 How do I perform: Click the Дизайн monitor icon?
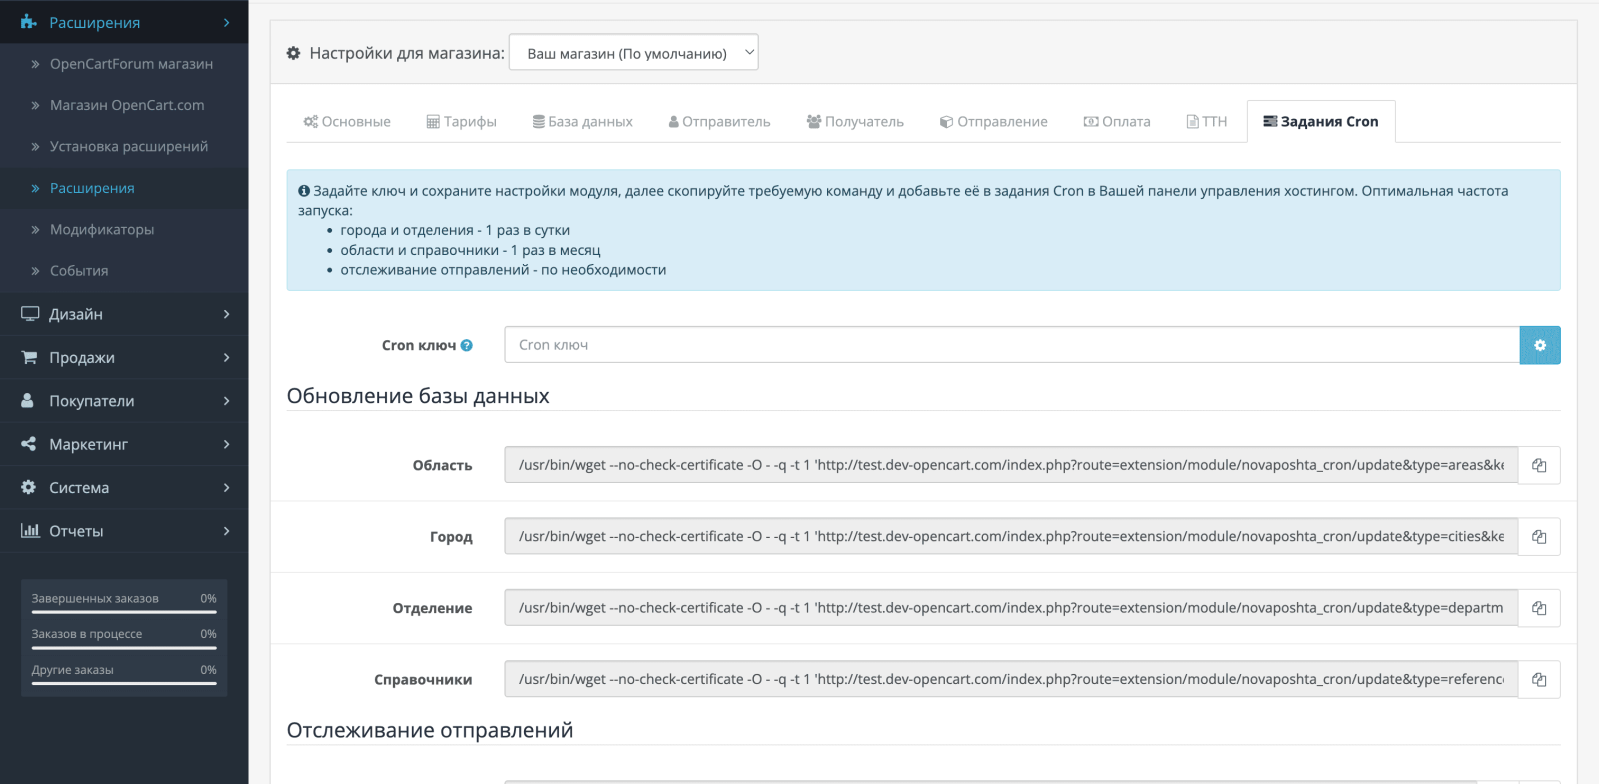[x=30, y=314]
